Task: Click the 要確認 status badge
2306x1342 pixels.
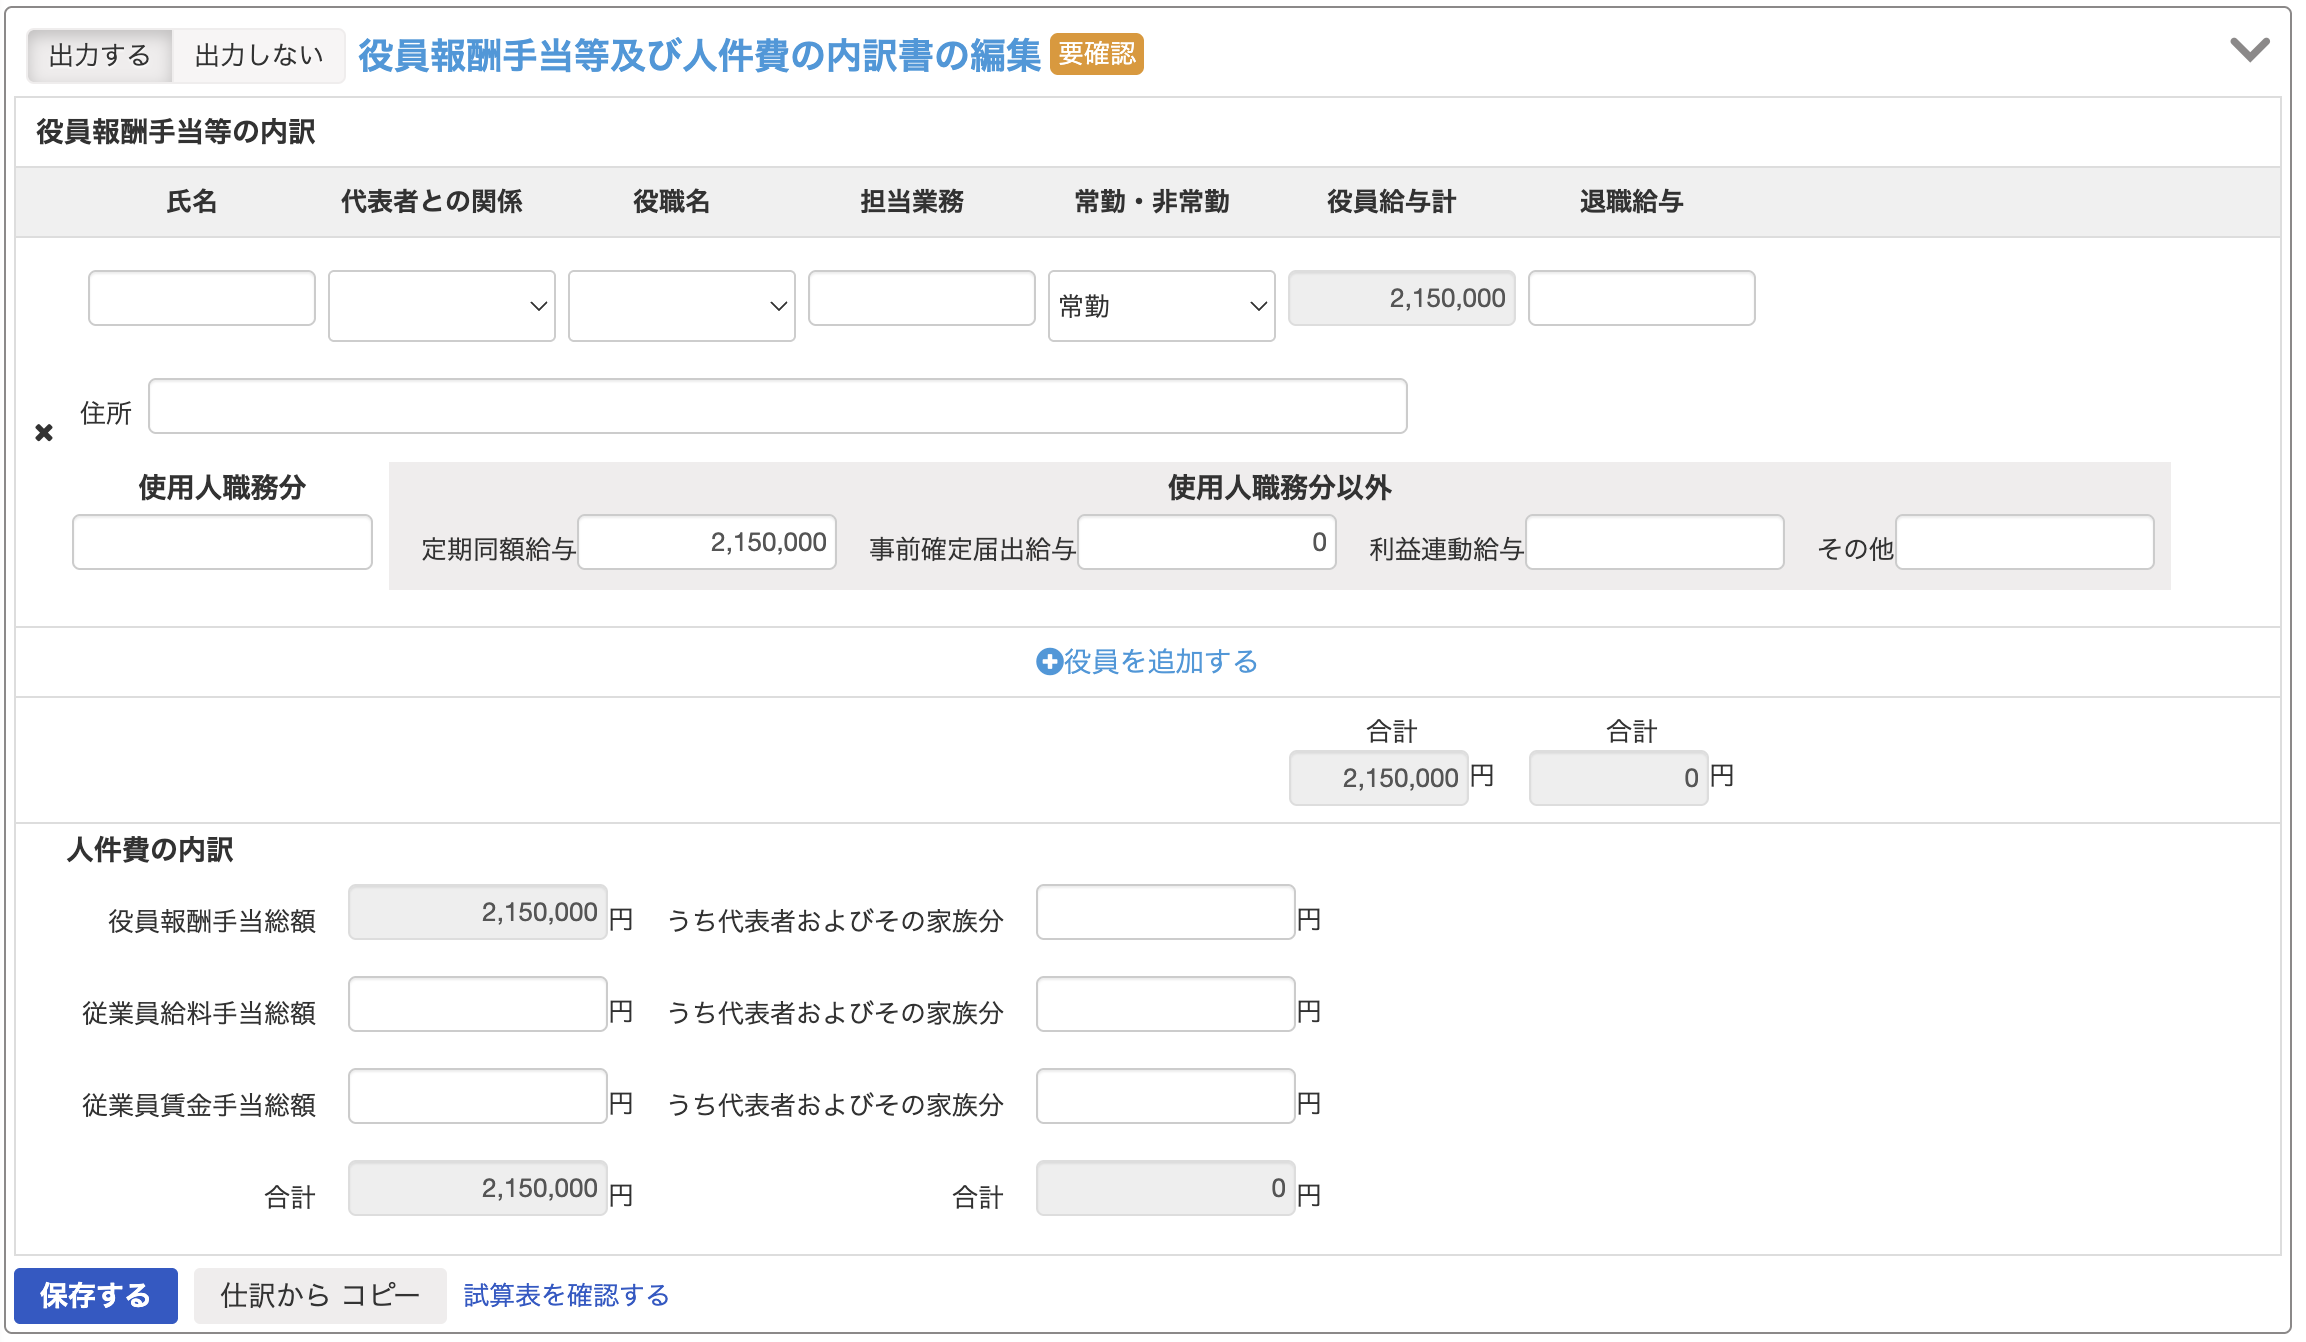Action: [1097, 54]
